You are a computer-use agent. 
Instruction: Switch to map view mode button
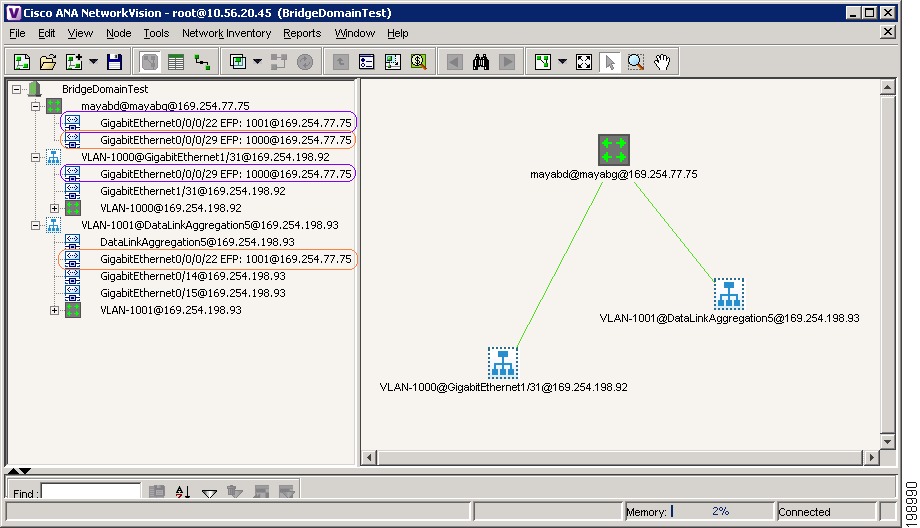150,62
